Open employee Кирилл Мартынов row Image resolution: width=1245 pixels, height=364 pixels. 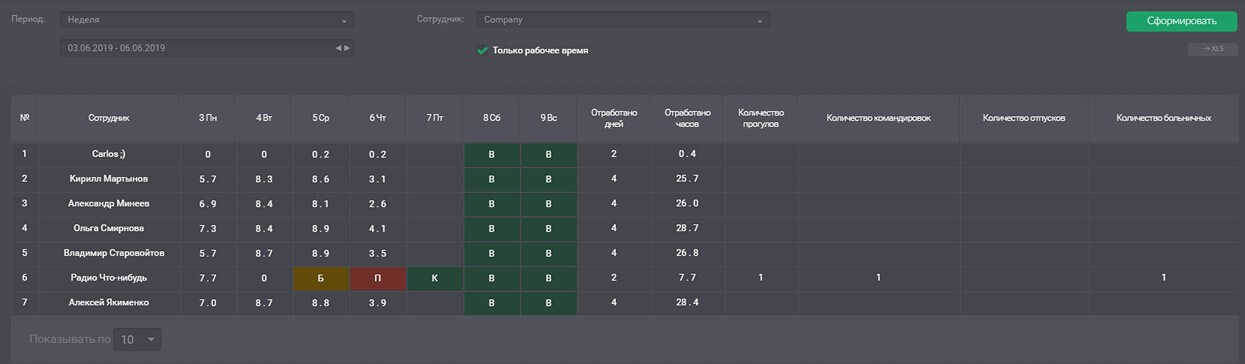[108, 179]
